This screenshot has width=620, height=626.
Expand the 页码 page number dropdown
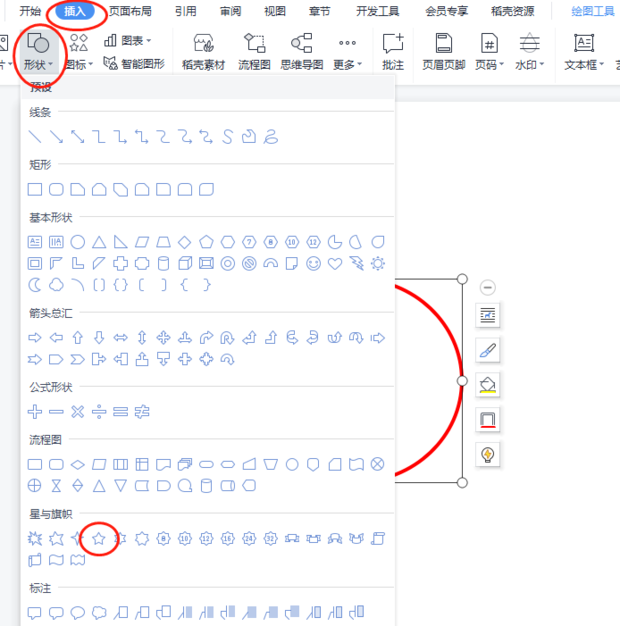[x=489, y=52]
